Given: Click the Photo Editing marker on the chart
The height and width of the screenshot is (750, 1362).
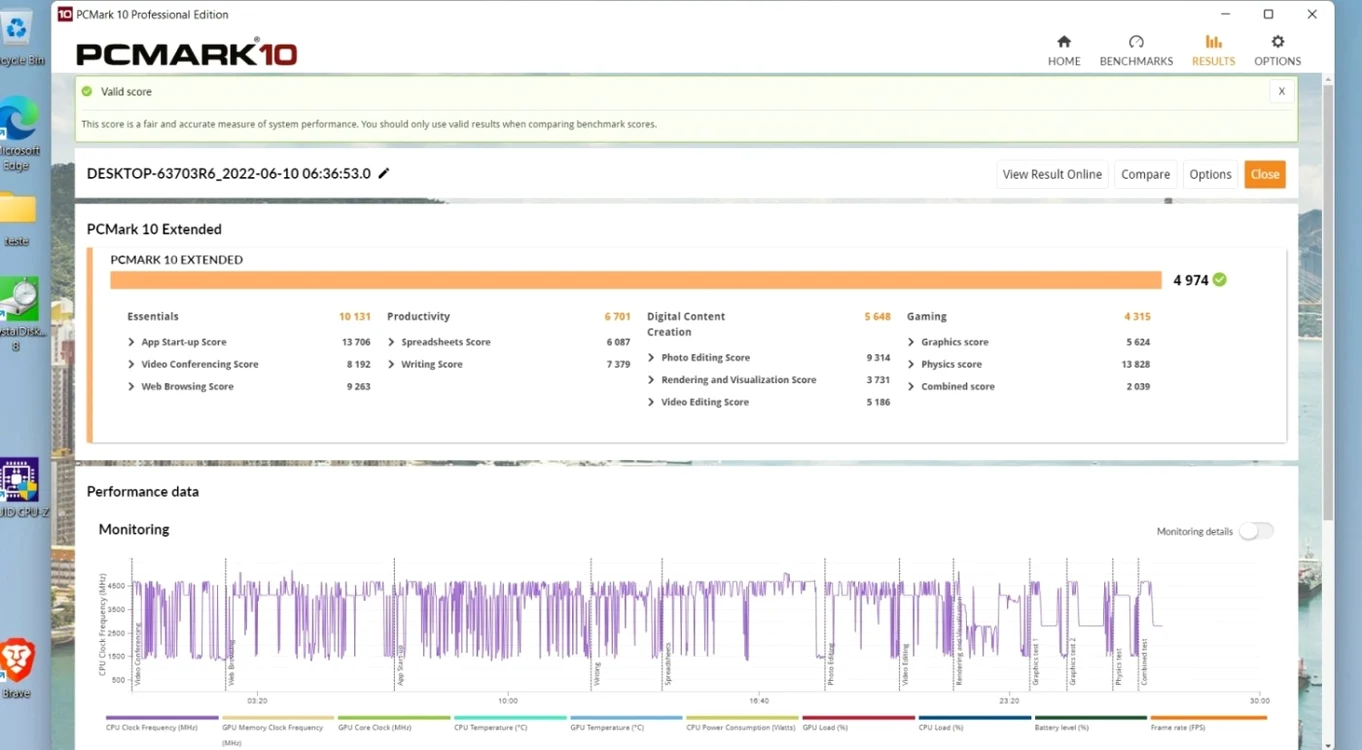Looking at the screenshot, I should 831,664.
